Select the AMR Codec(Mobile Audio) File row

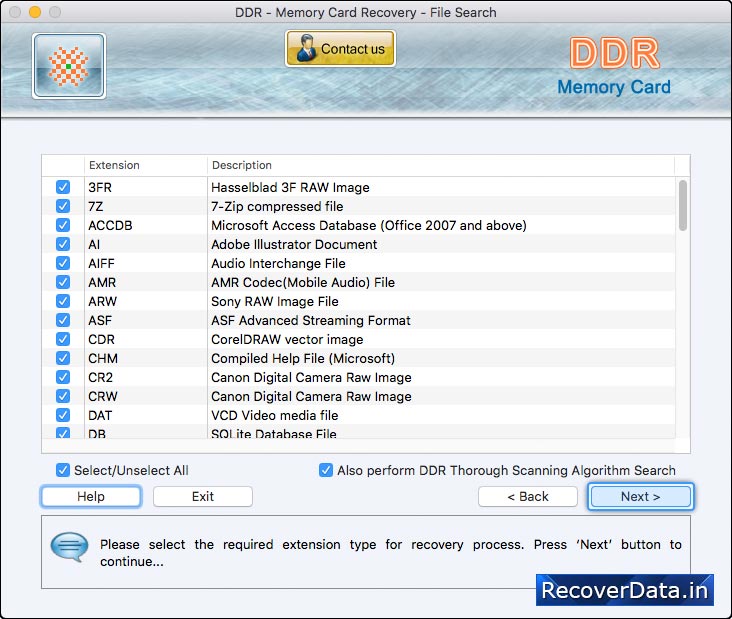coord(359,282)
